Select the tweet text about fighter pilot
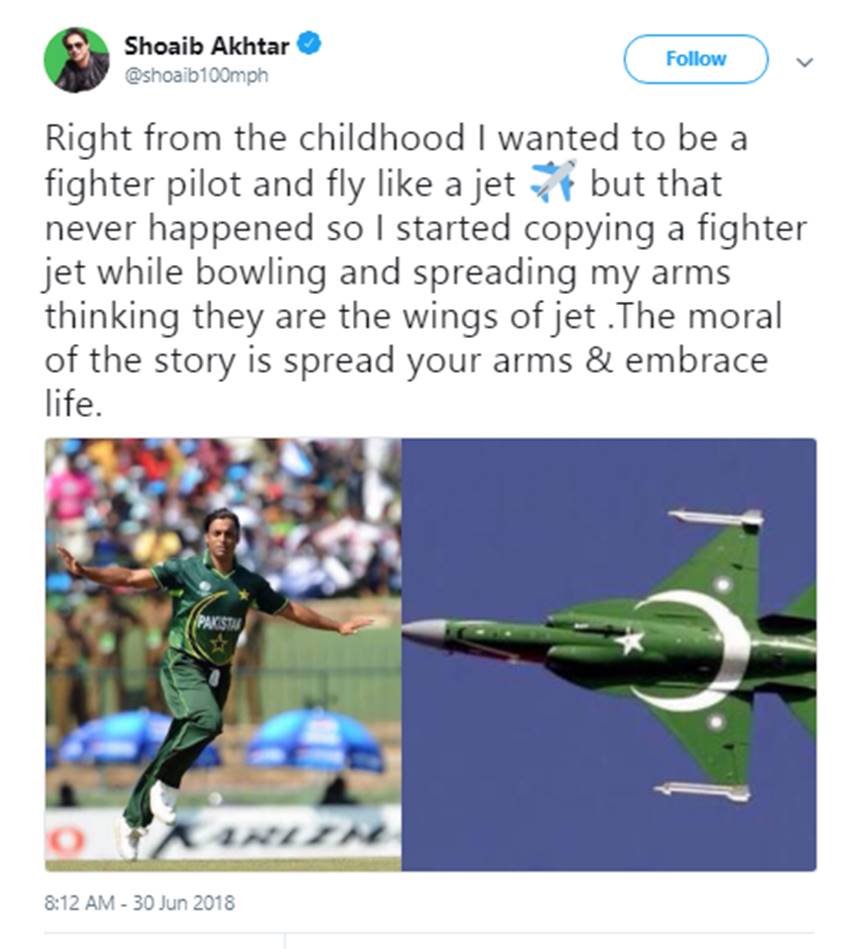 426,270
